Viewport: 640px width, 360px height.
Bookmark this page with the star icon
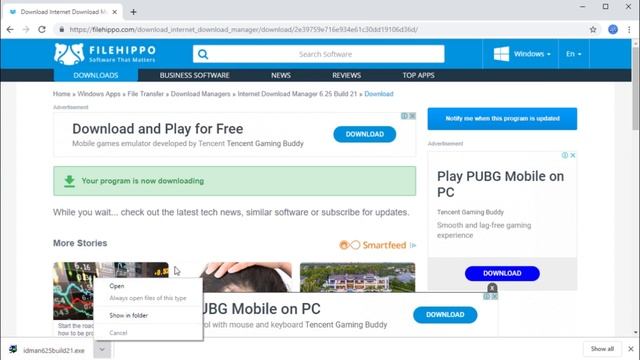[x=593, y=29]
